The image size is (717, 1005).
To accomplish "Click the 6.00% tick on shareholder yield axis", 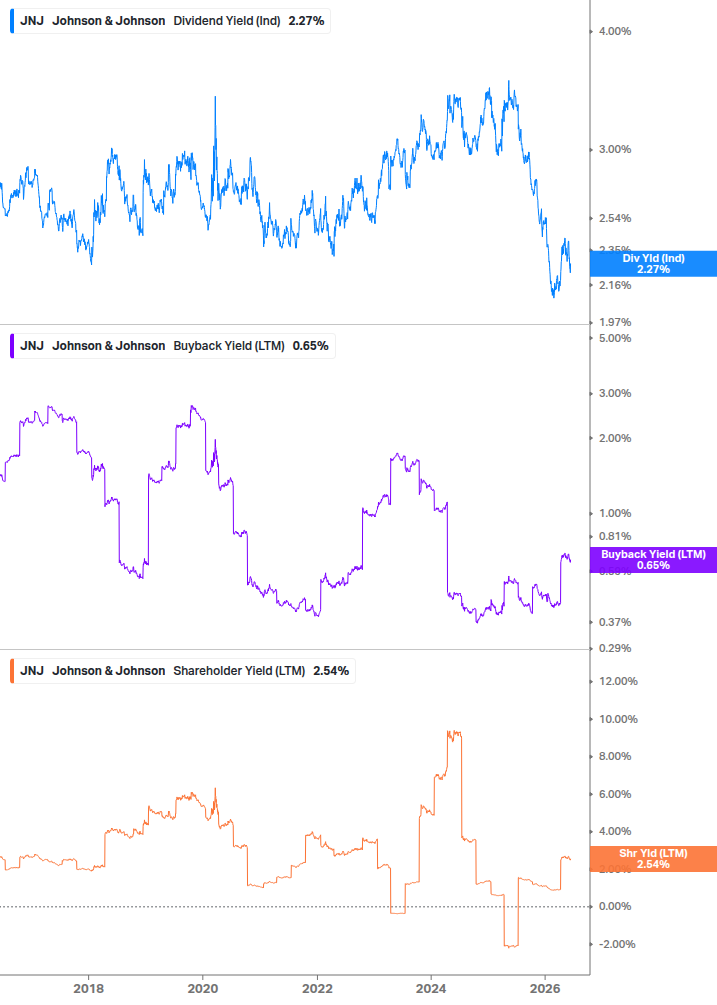I will 615,794.
